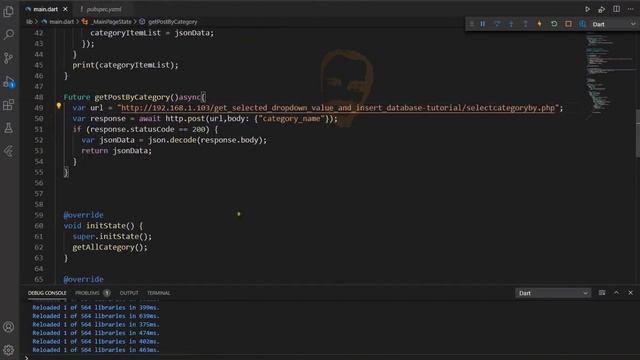Close the main.dart tab

[x=65, y=9]
